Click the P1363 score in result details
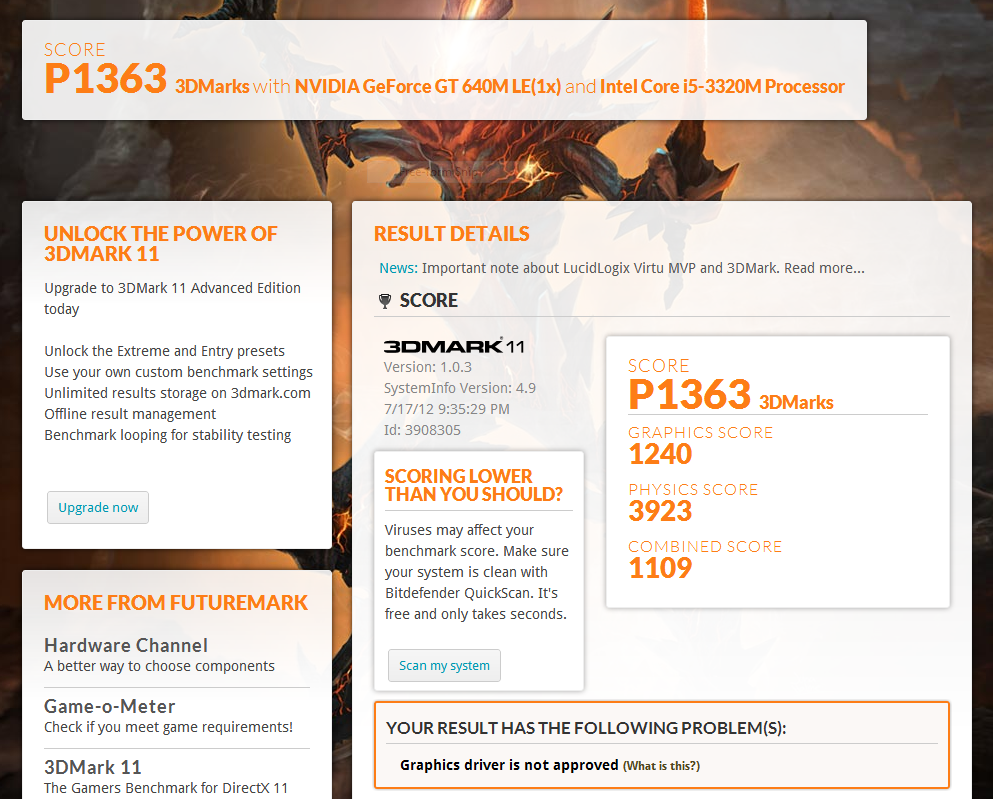This screenshot has height=799, width=993. (x=690, y=394)
